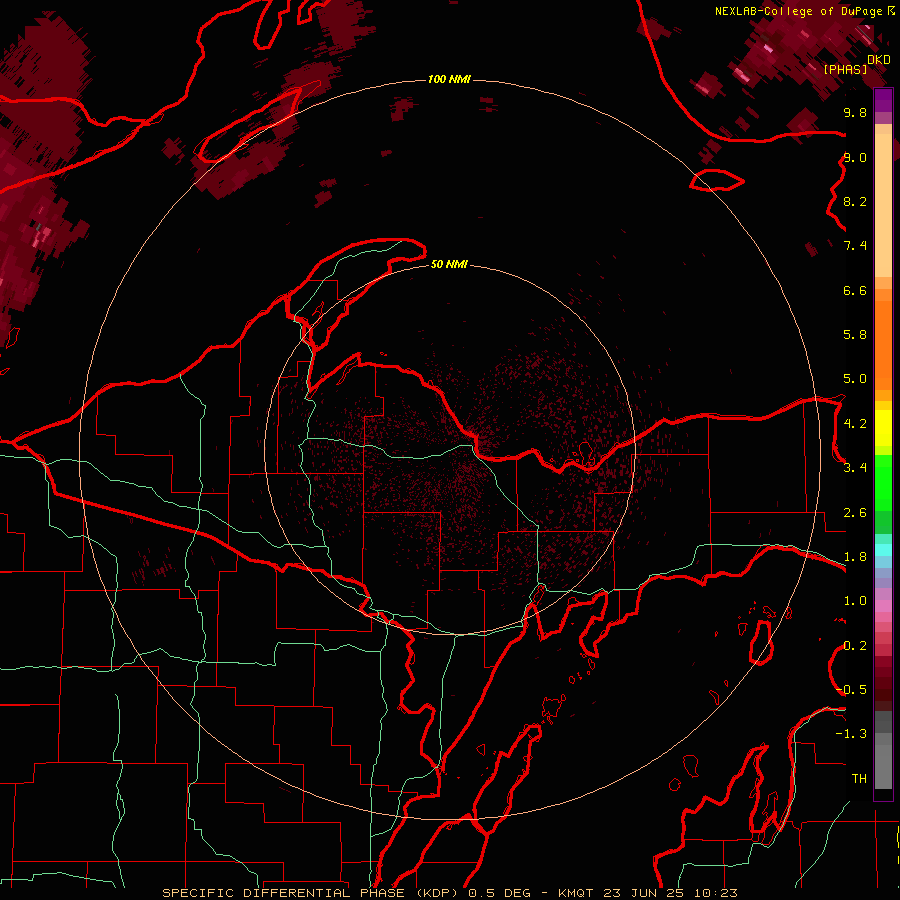Click the yellow segment of the color scale
Screen dimensions: 900x900
(883, 428)
